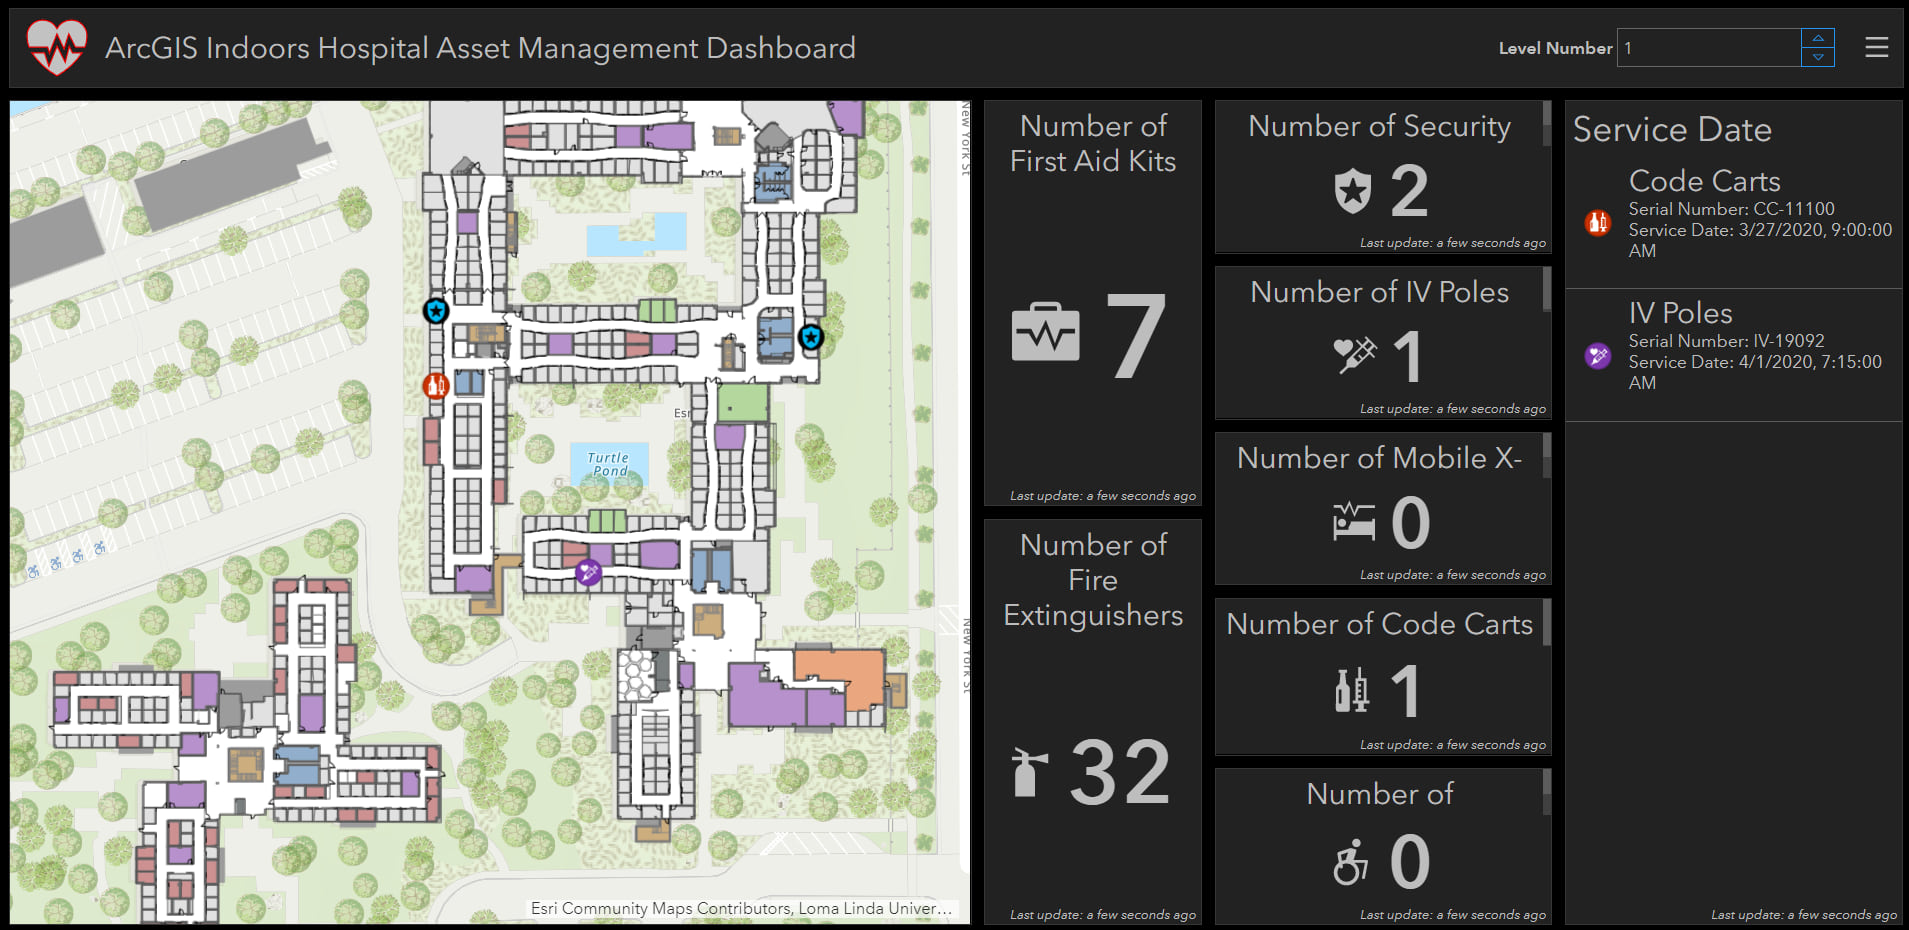Click the code carts bottles icon
This screenshot has width=1909, height=930.
(x=1352, y=690)
